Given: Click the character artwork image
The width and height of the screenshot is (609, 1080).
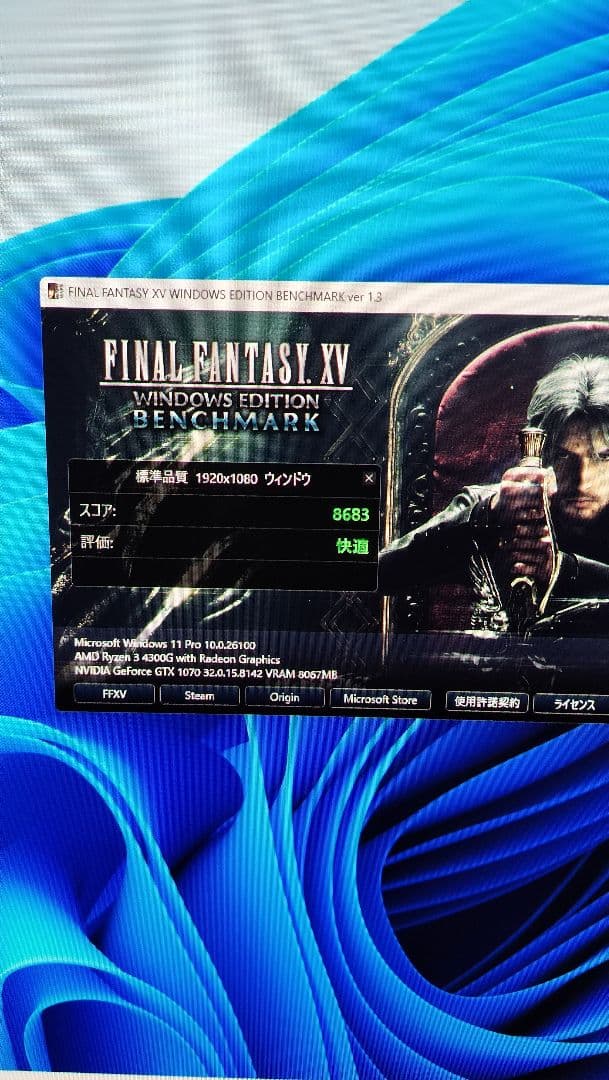Looking at the screenshot, I should pyautogui.click(x=510, y=490).
